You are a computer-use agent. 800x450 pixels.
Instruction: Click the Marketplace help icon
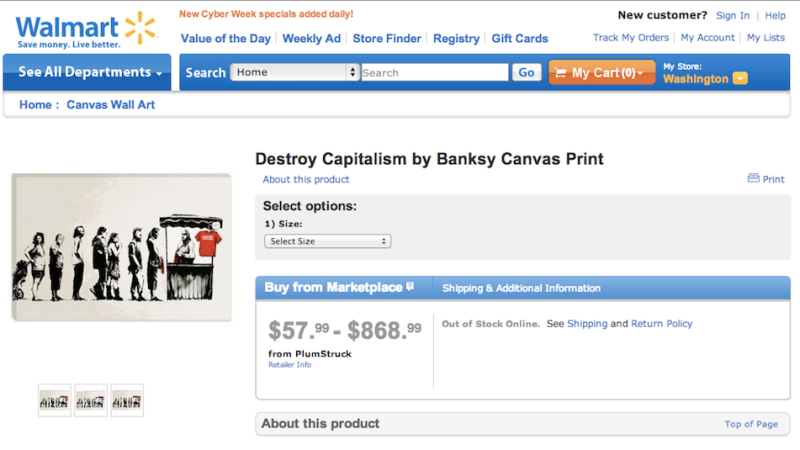tap(410, 287)
